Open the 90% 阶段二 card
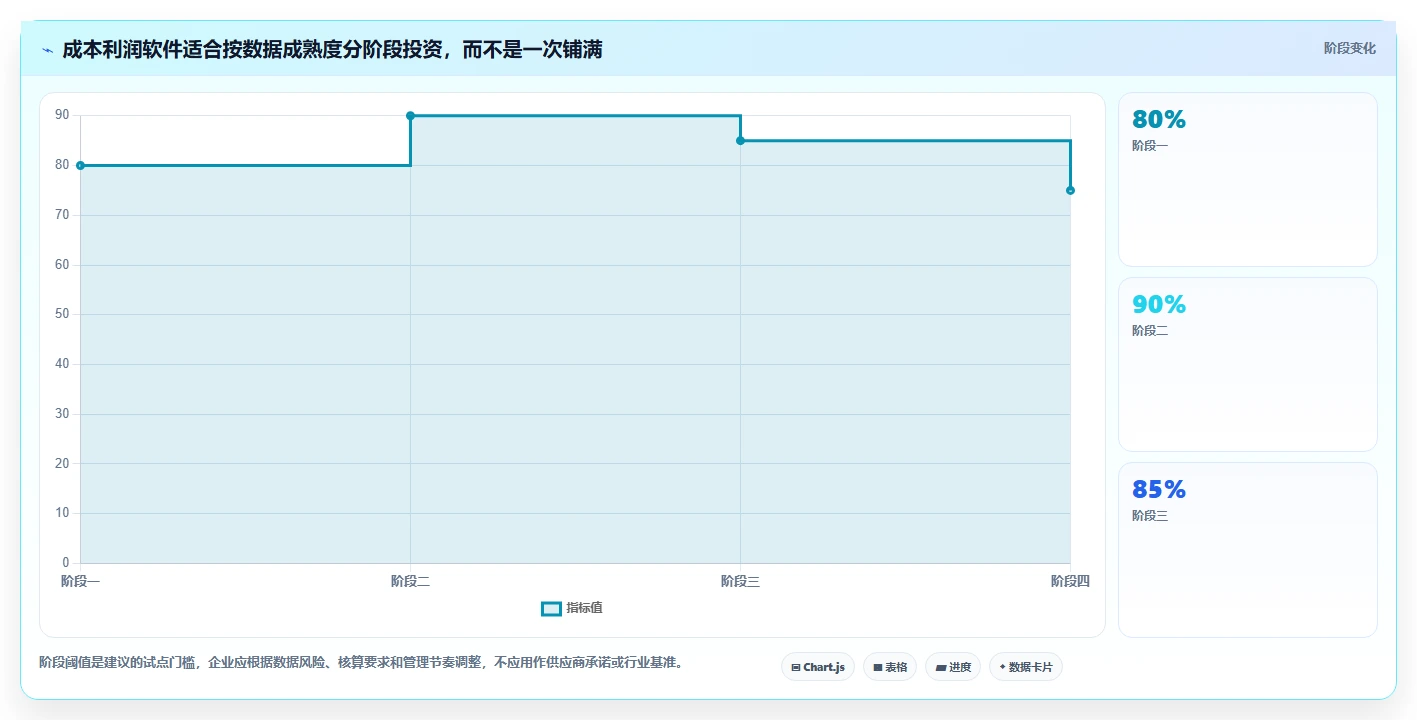This screenshot has width=1417, height=720. click(x=1247, y=365)
